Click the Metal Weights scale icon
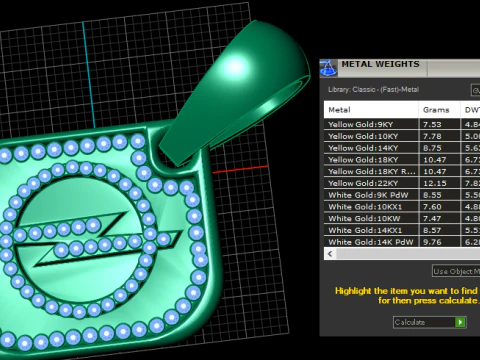 click(x=328, y=68)
